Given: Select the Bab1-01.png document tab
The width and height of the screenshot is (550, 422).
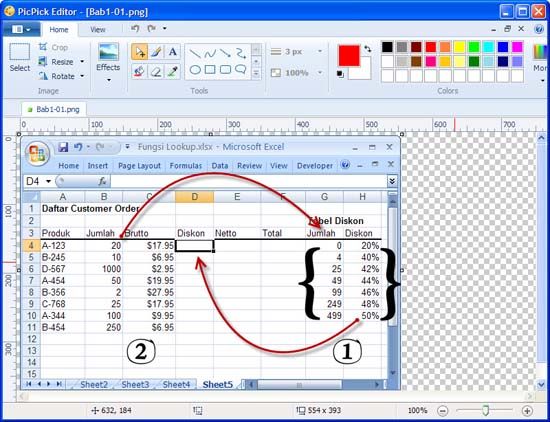Looking at the screenshot, I should tap(54, 109).
